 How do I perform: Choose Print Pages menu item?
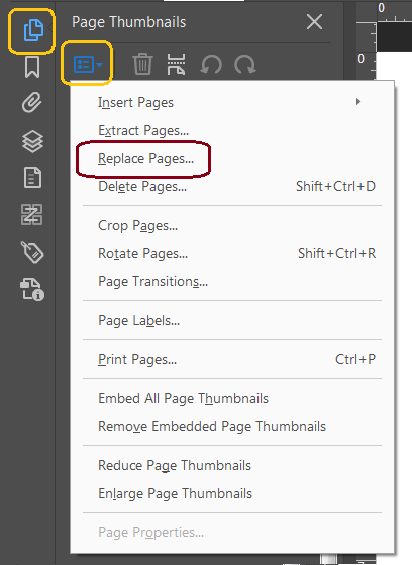coord(232,359)
